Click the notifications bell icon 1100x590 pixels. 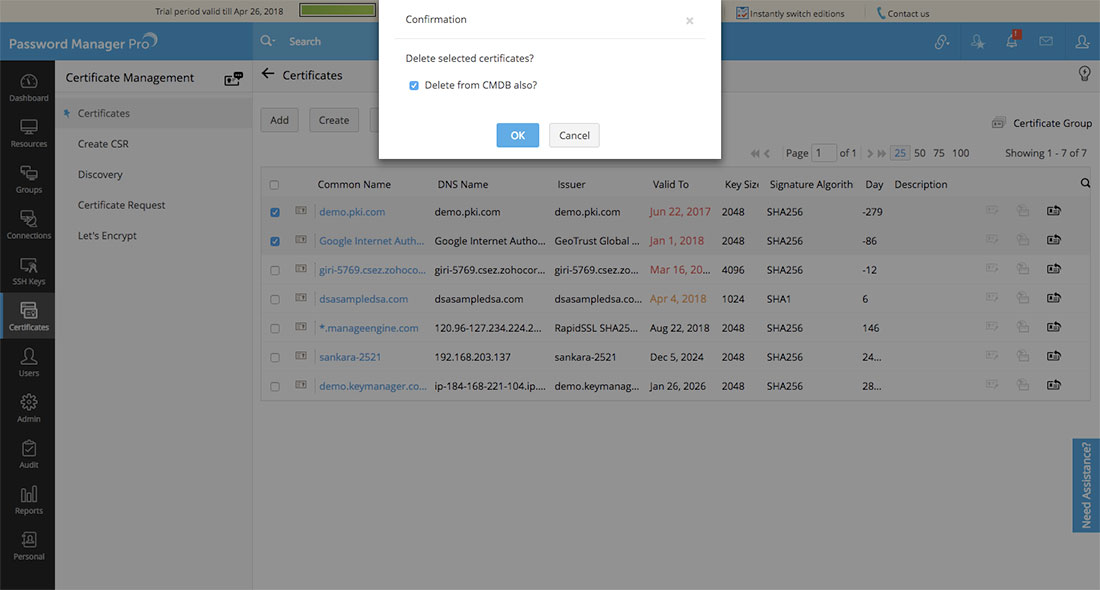1012,41
